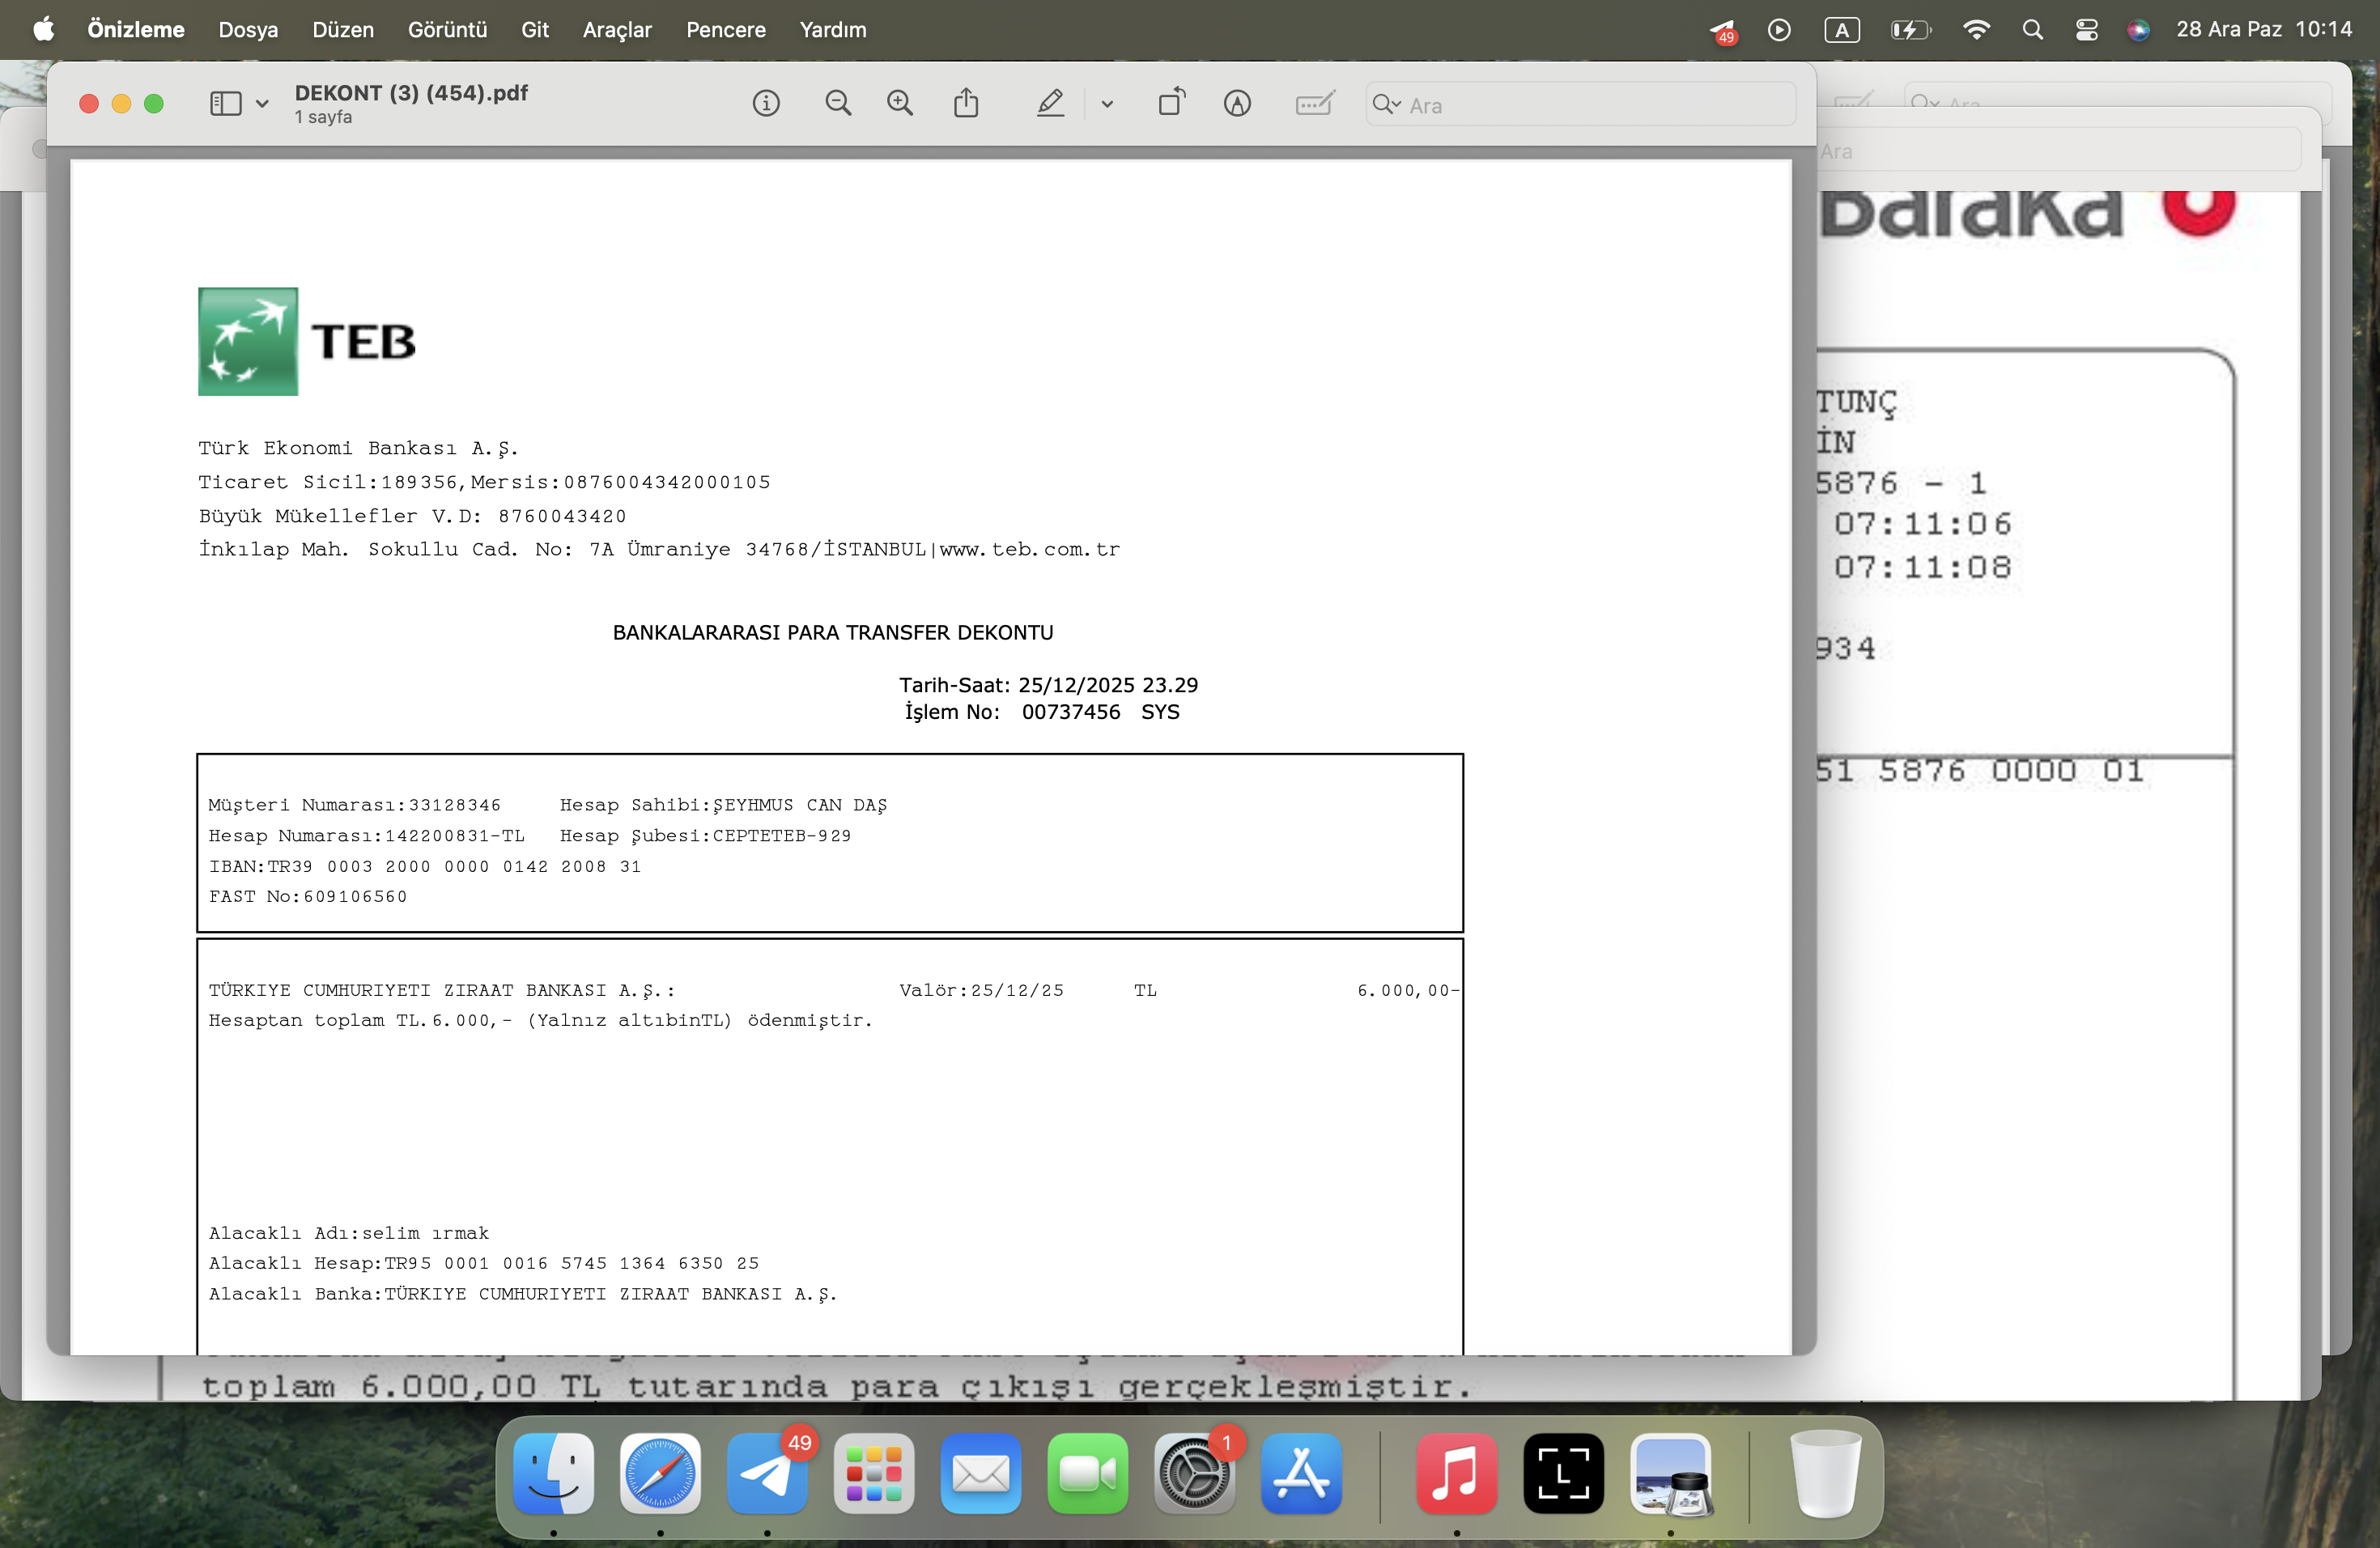
Task: Open the Pencere menu
Action: 726,29
